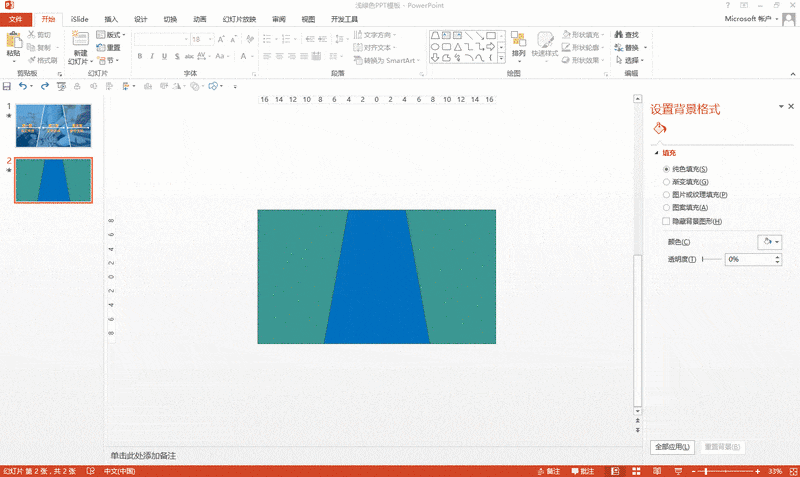Open the slide layout (版式) dropdown
Screen dimensions: 800x477
(x=109, y=34)
